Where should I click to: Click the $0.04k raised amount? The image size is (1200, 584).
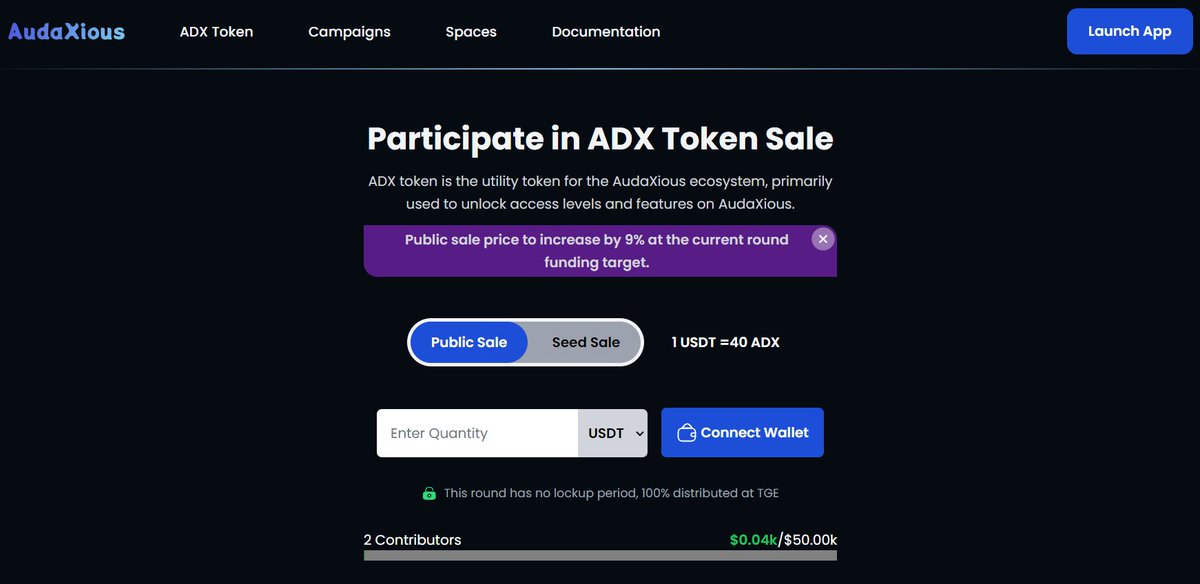coord(753,540)
